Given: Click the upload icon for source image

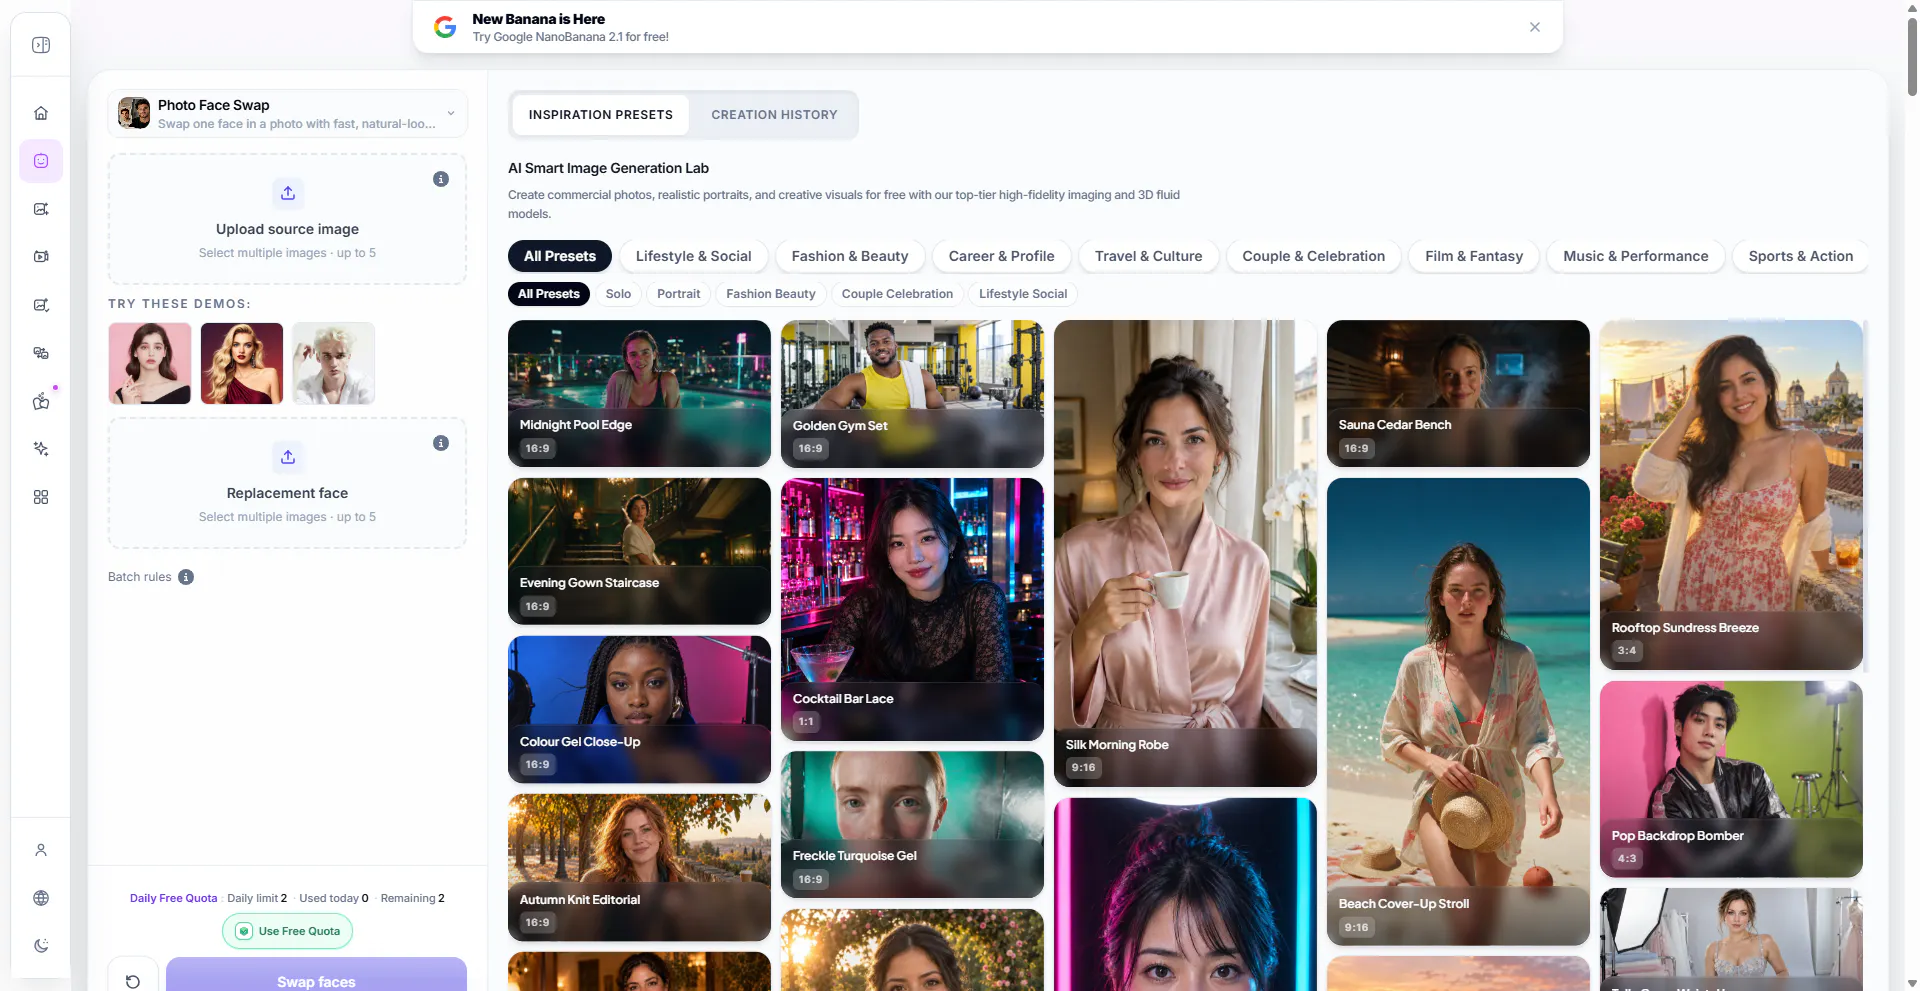Looking at the screenshot, I should coord(288,193).
